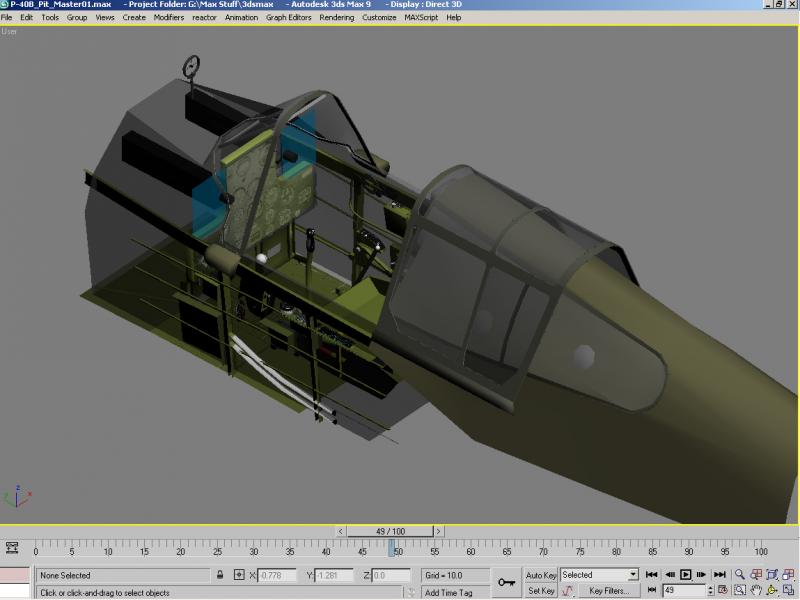Activate the Pan View hand tool
Image resolution: width=800 pixels, height=600 pixels.
[756, 590]
